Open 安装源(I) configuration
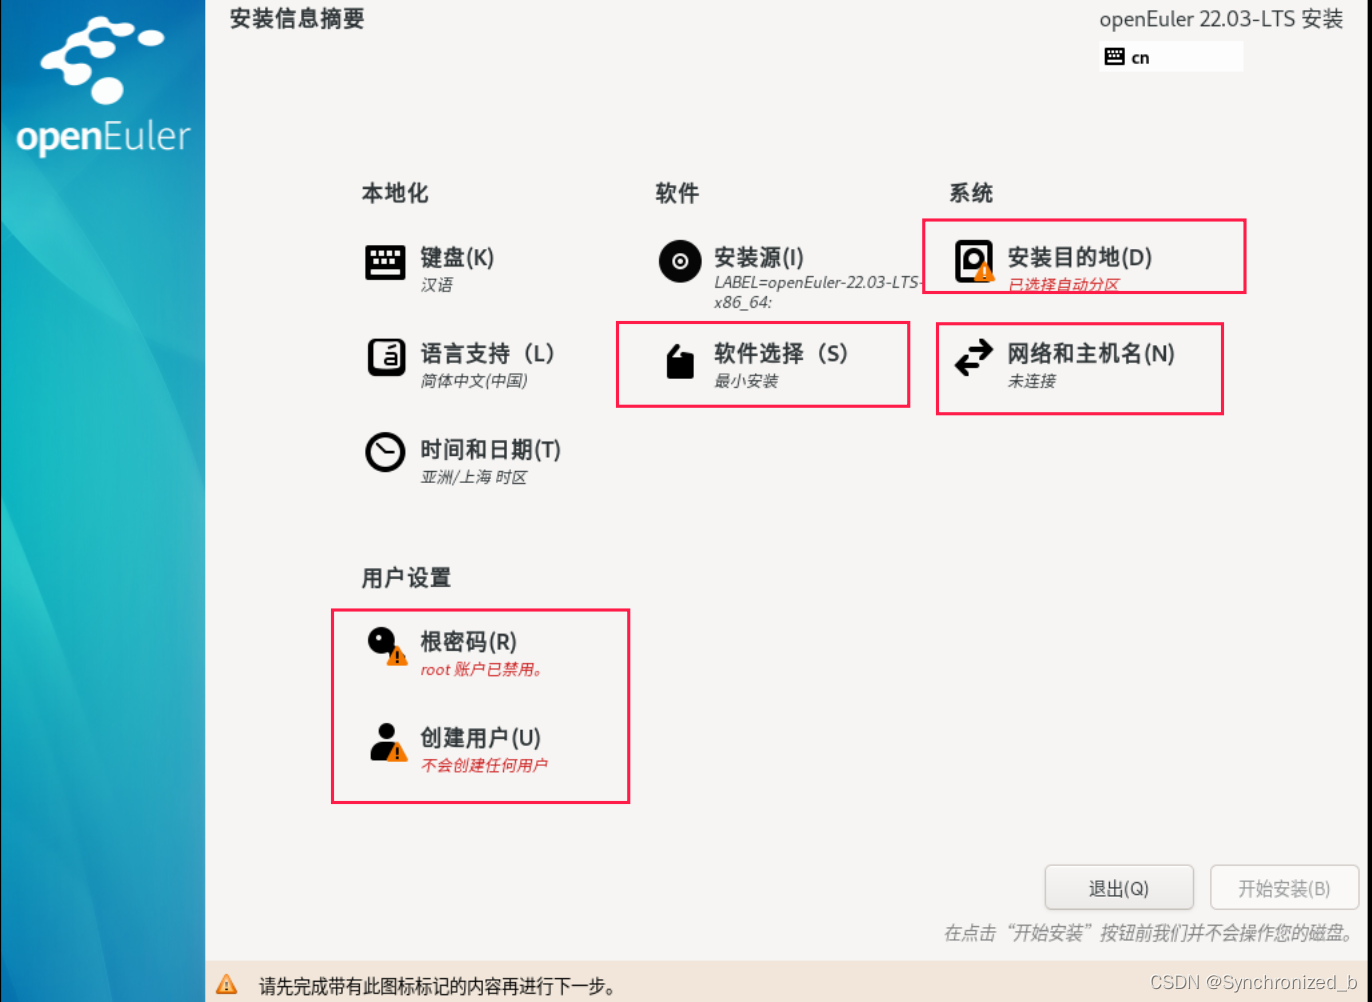The width and height of the screenshot is (1372, 1002). point(759,257)
